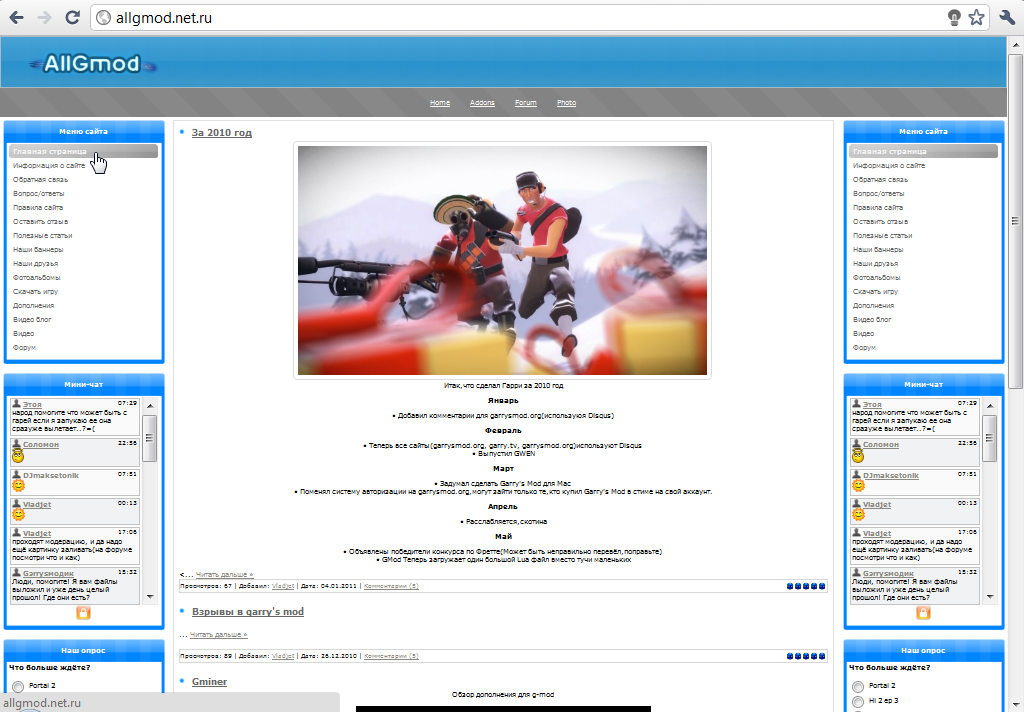Click down arrow of left mini-chat scrollbar
The image size is (1024, 712).
pos(150,596)
